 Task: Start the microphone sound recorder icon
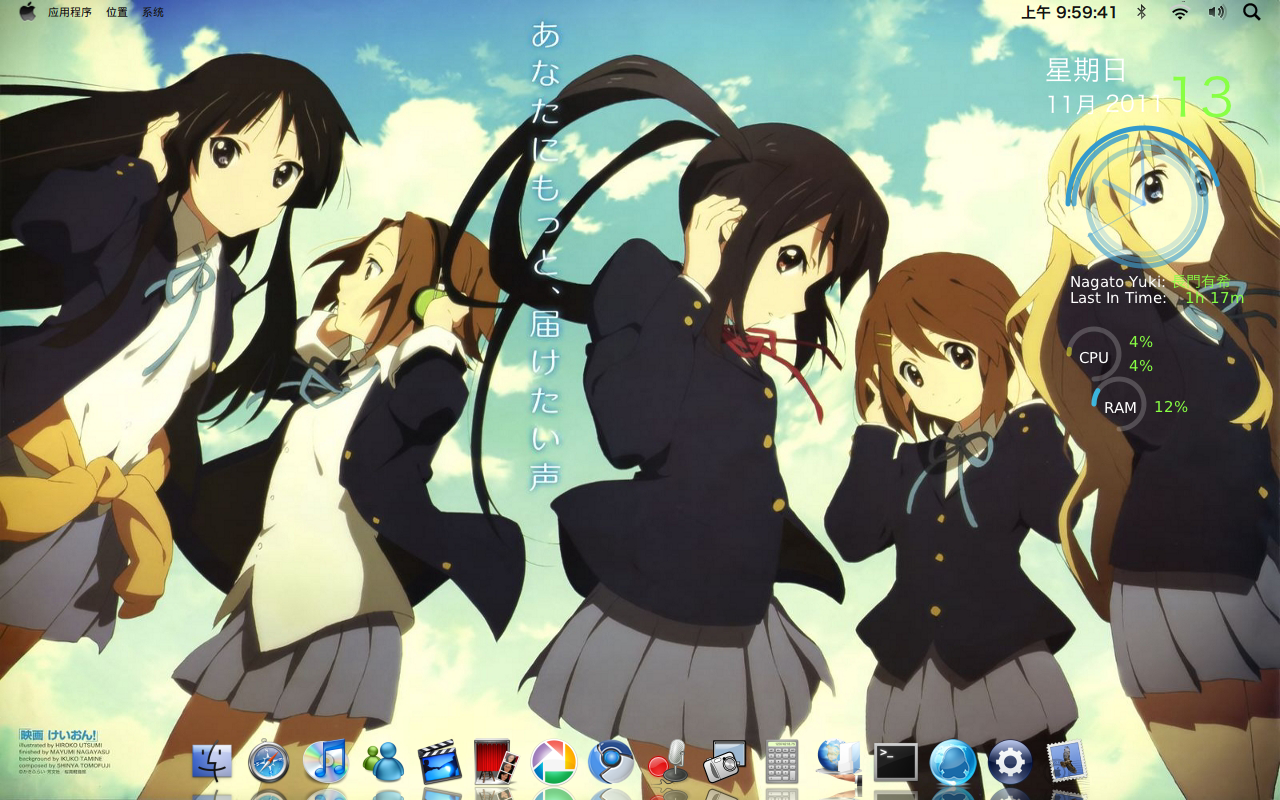point(668,762)
